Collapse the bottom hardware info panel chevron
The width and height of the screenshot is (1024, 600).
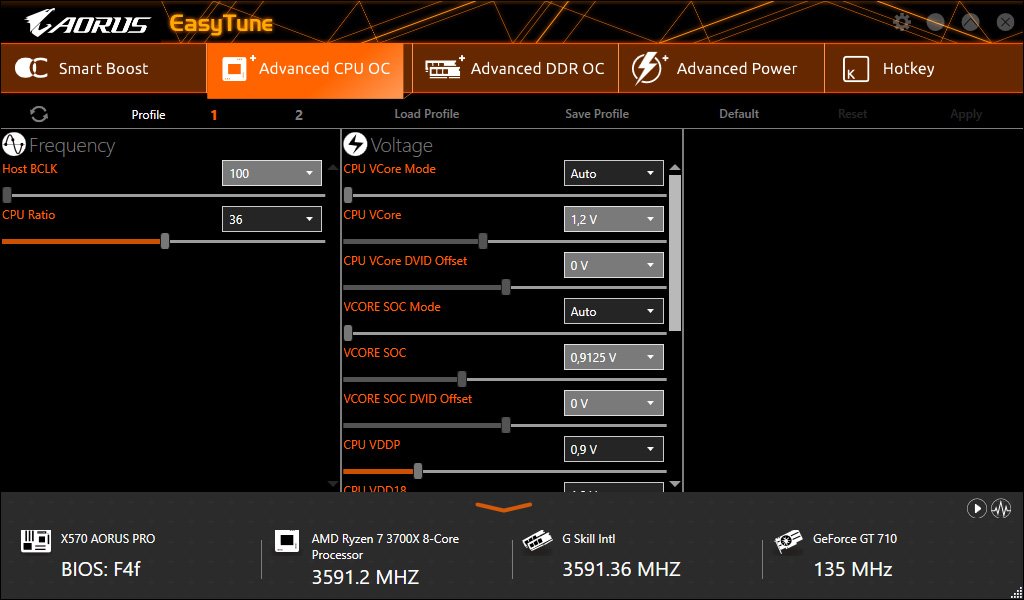tap(503, 507)
